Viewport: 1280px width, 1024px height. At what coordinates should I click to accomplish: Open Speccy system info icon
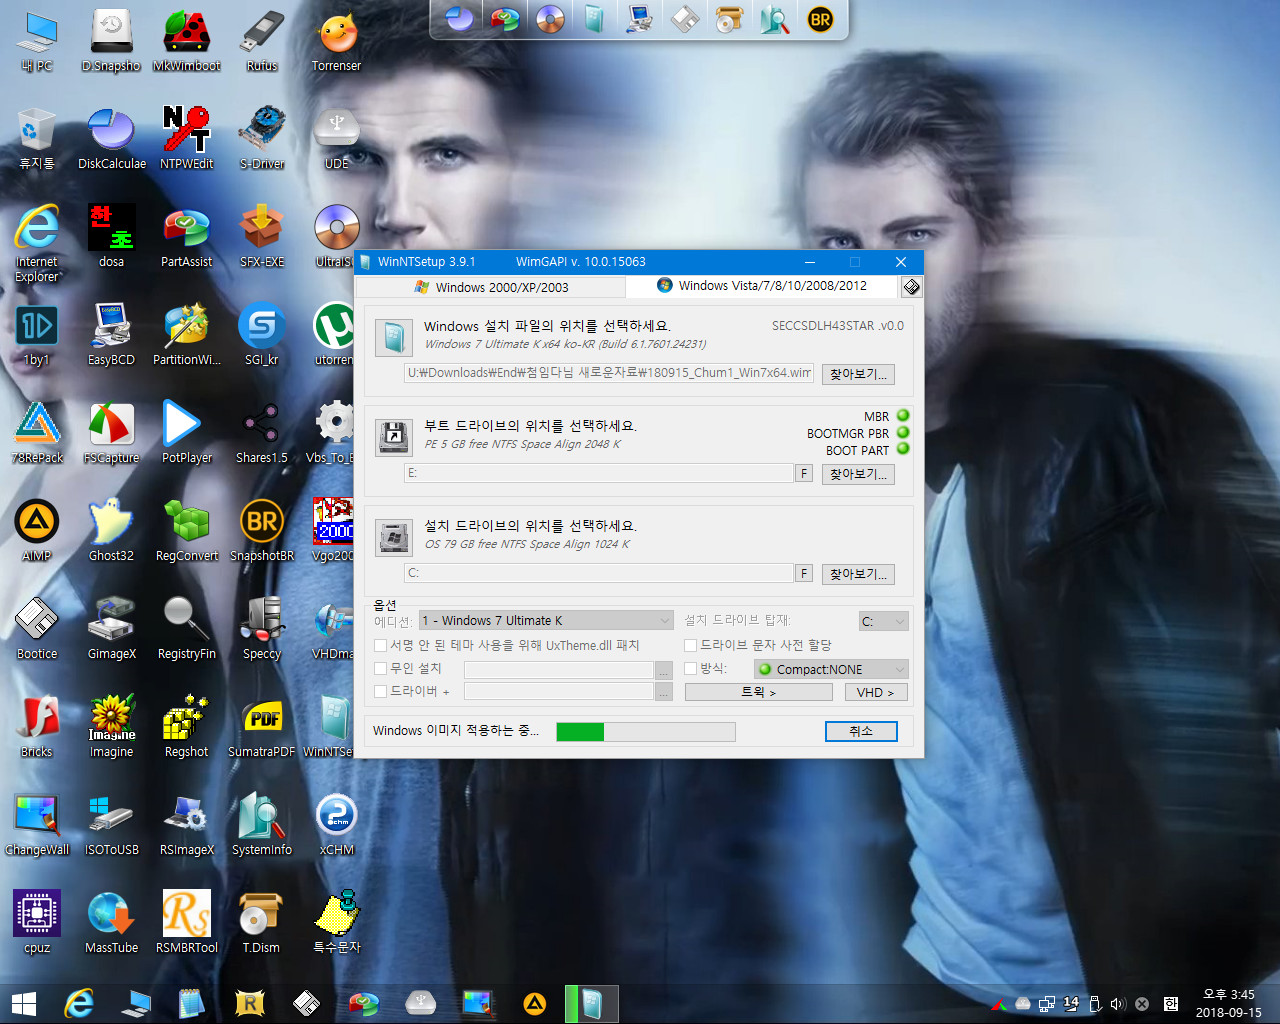(x=262, y=628)
